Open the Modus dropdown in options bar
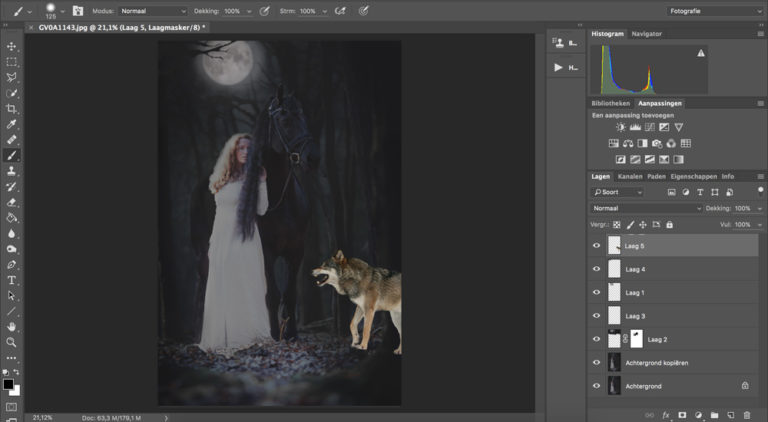The height and width of the screenshot is (422, 768). click(x=153, y=11)
